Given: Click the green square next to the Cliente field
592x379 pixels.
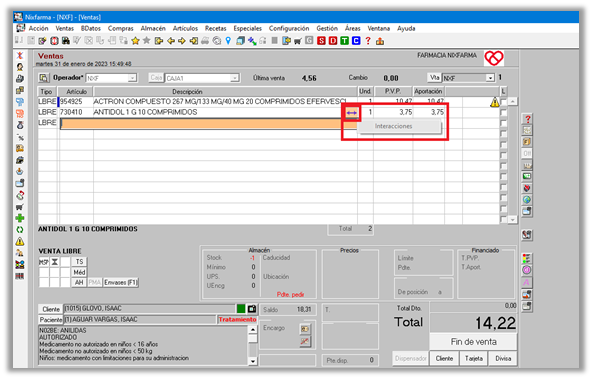Looking at the screenshot, I should 241,309.
